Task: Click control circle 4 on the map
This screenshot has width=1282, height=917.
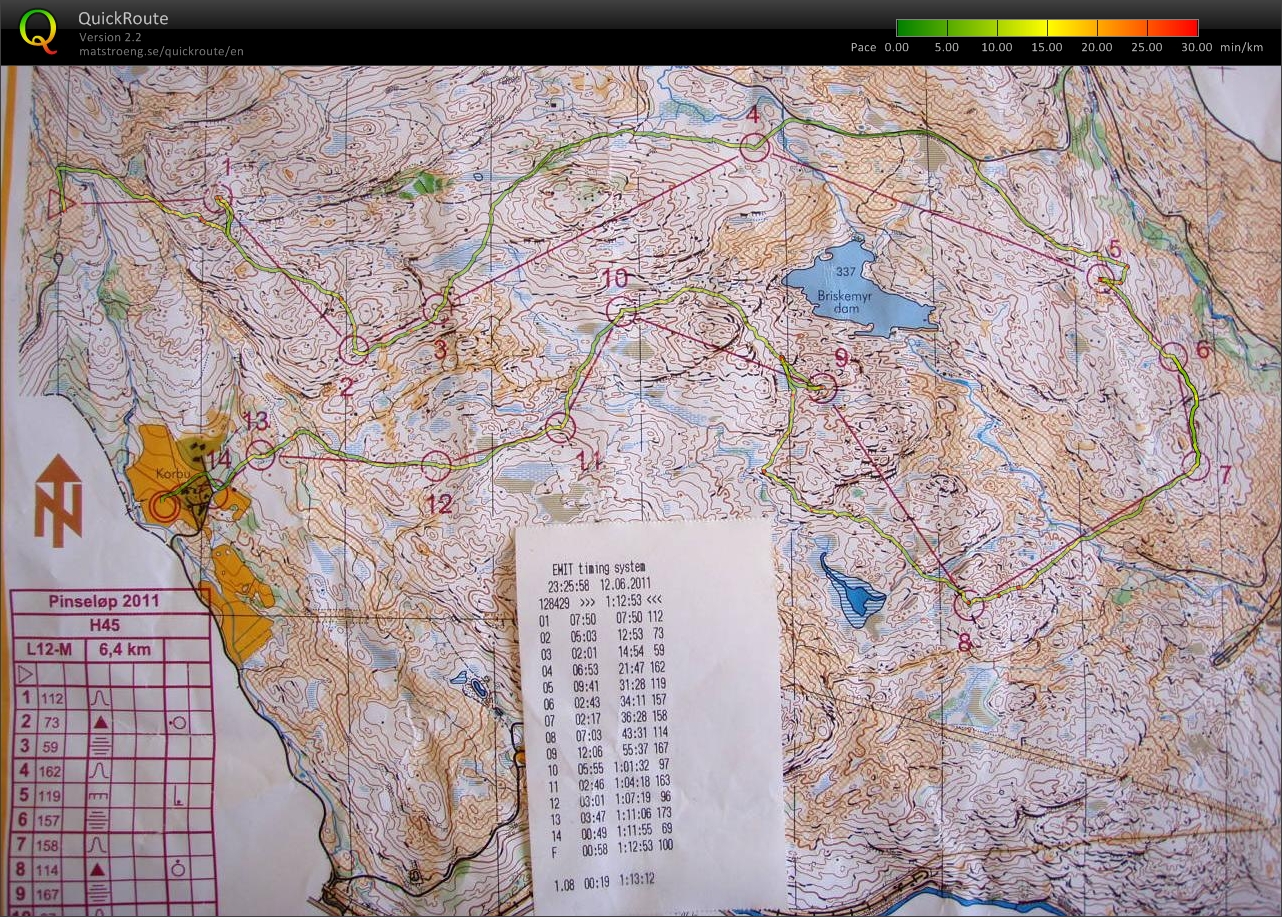Action: pyautogui.click(x=754, y=148)
